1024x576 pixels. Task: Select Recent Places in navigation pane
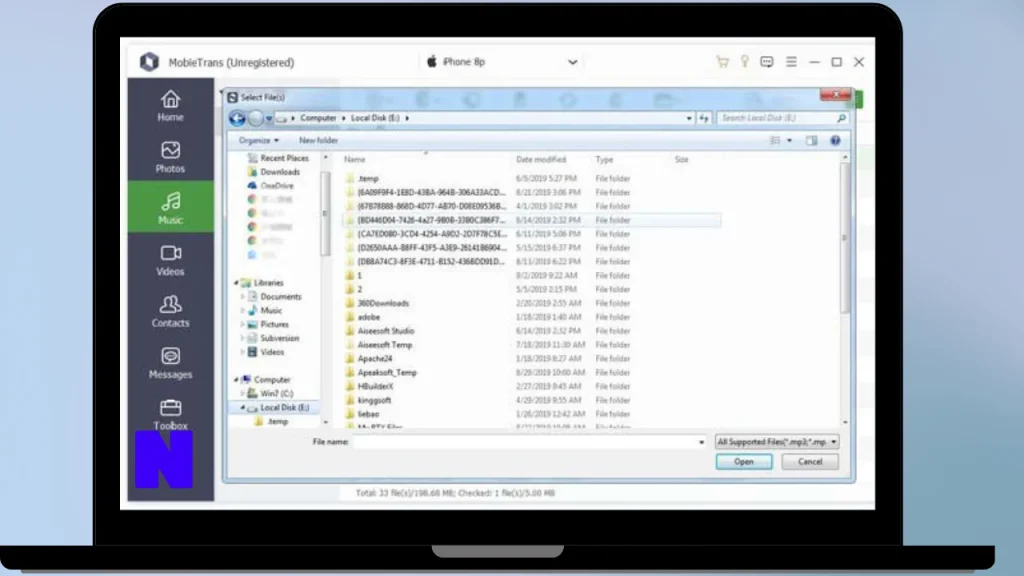point(278,158)
